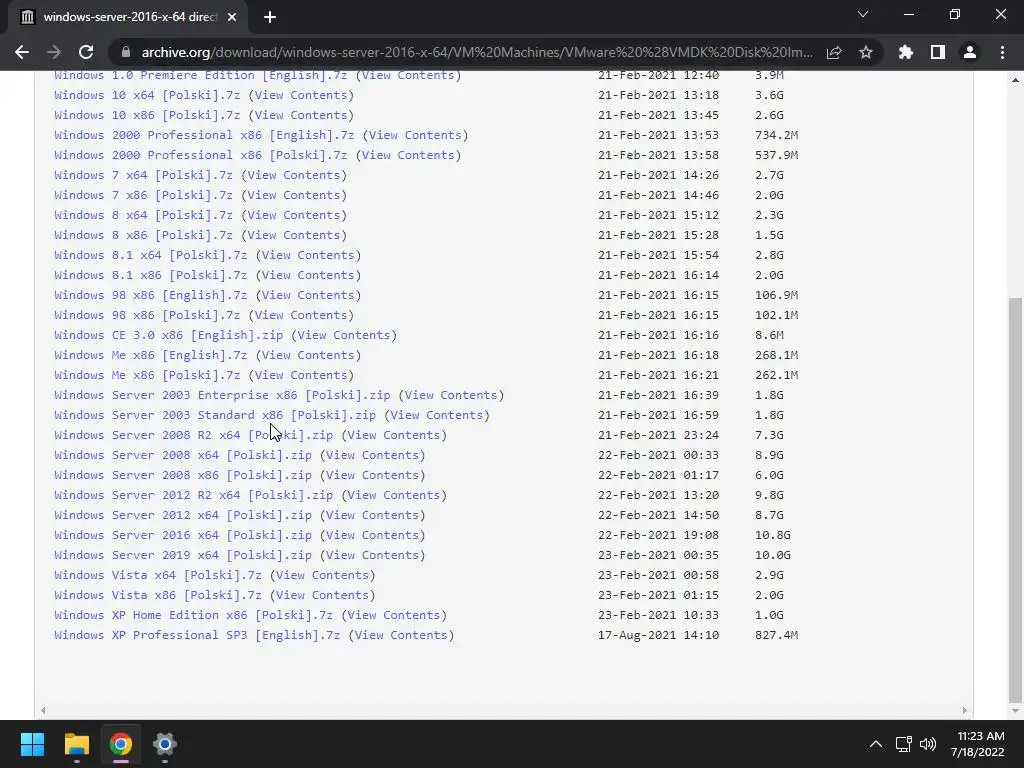Viewport: 1024px width, 768px height.
Task: Download Windows 10 x64 [Polski].7z
Action: 147,95
